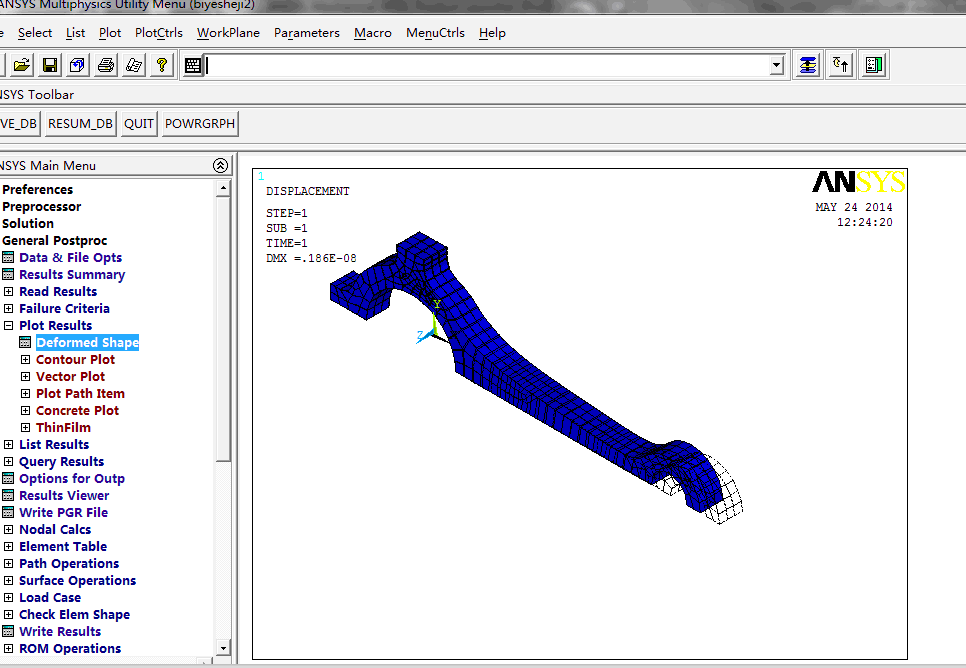Viewport: 966px width, 668px height.
Task: Click the main menu scroll up arrow
Action: pos(223,188)
